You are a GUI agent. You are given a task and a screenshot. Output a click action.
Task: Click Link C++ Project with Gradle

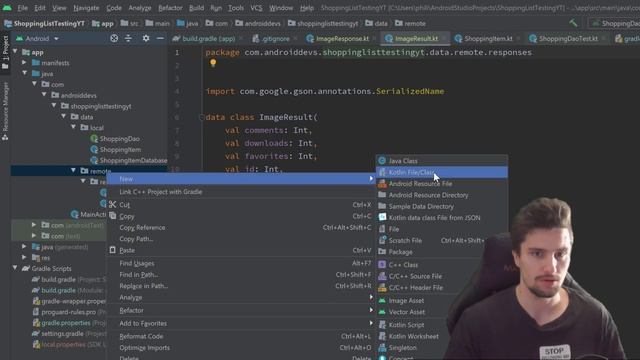[x=241, y=192]
